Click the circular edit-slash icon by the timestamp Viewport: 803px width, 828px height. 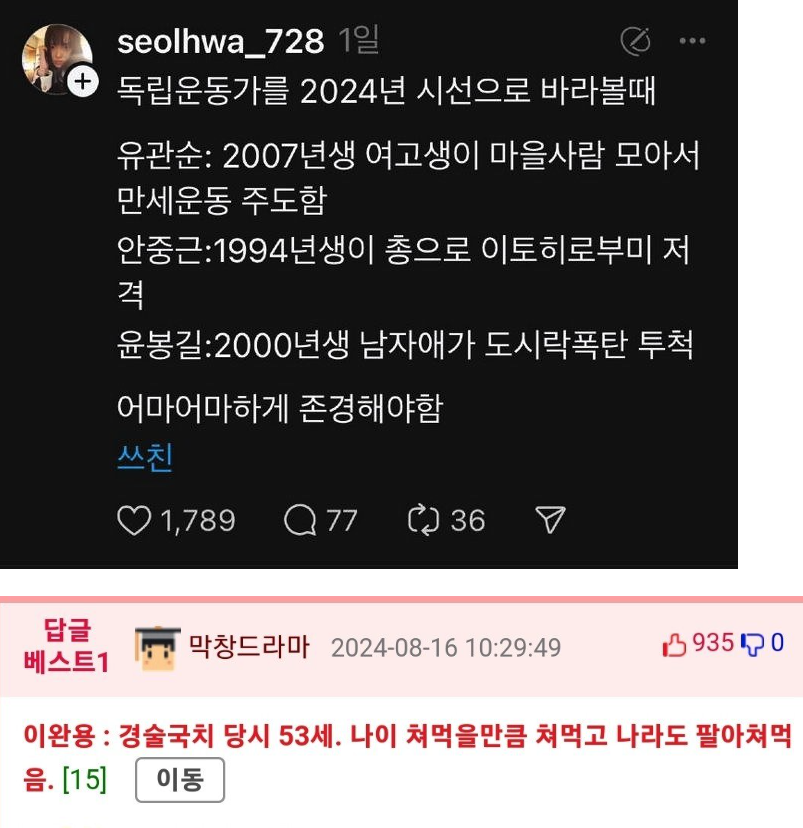coord(635,41)
